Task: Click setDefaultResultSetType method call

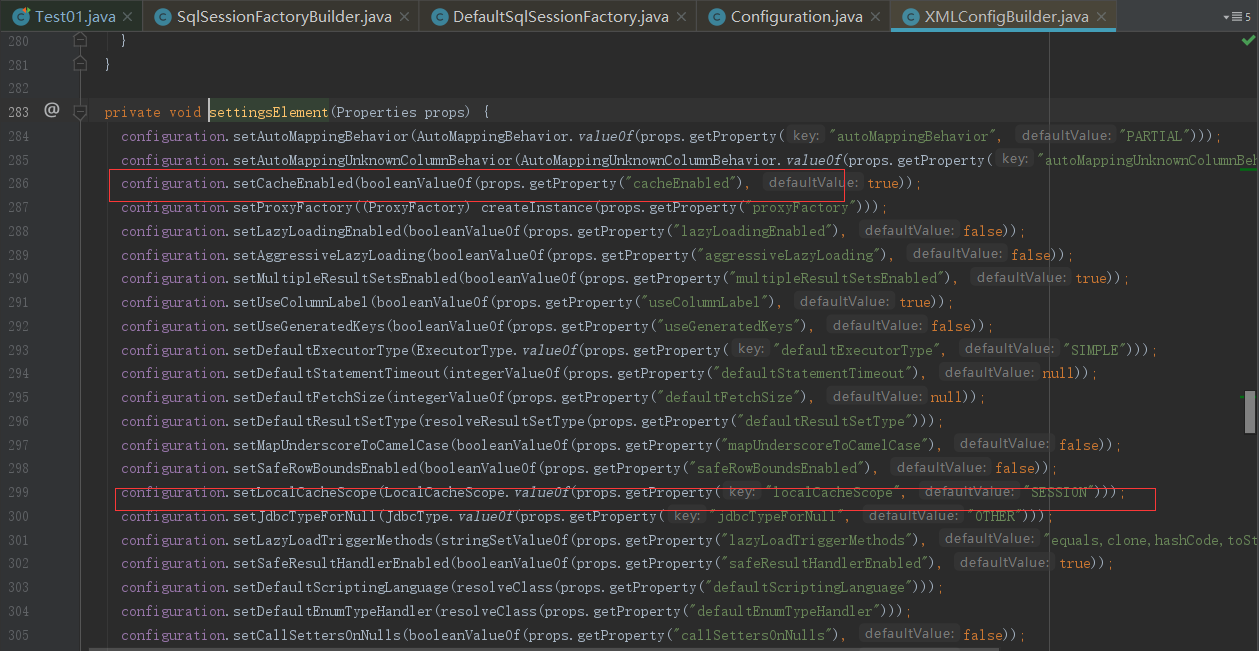Action: pyautogui.click(x=325, y=421)
